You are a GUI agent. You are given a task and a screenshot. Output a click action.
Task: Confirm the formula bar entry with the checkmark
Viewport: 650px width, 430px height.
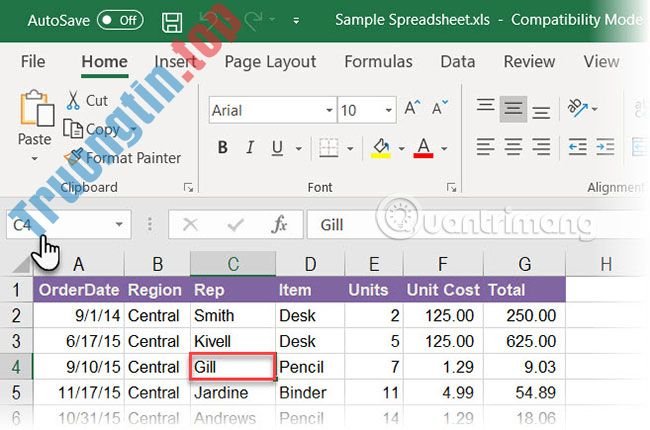click(235, 224)
